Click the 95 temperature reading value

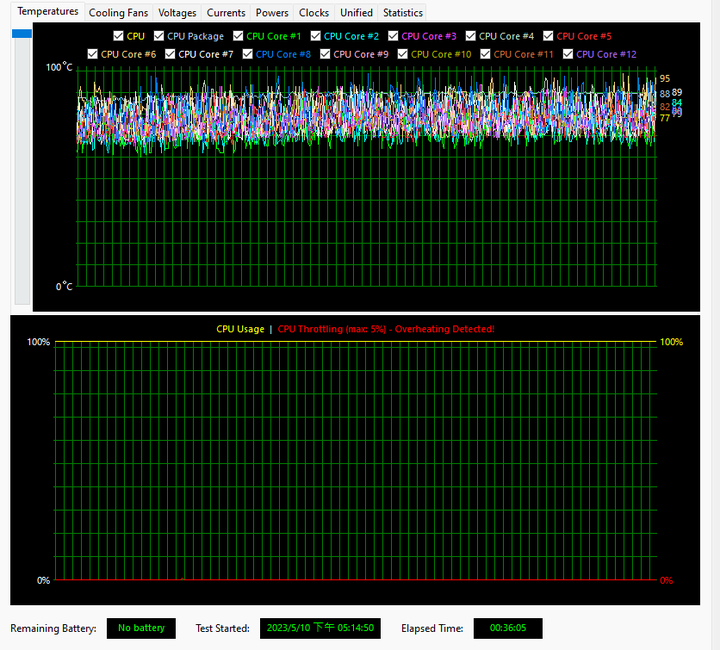(664, 78)
